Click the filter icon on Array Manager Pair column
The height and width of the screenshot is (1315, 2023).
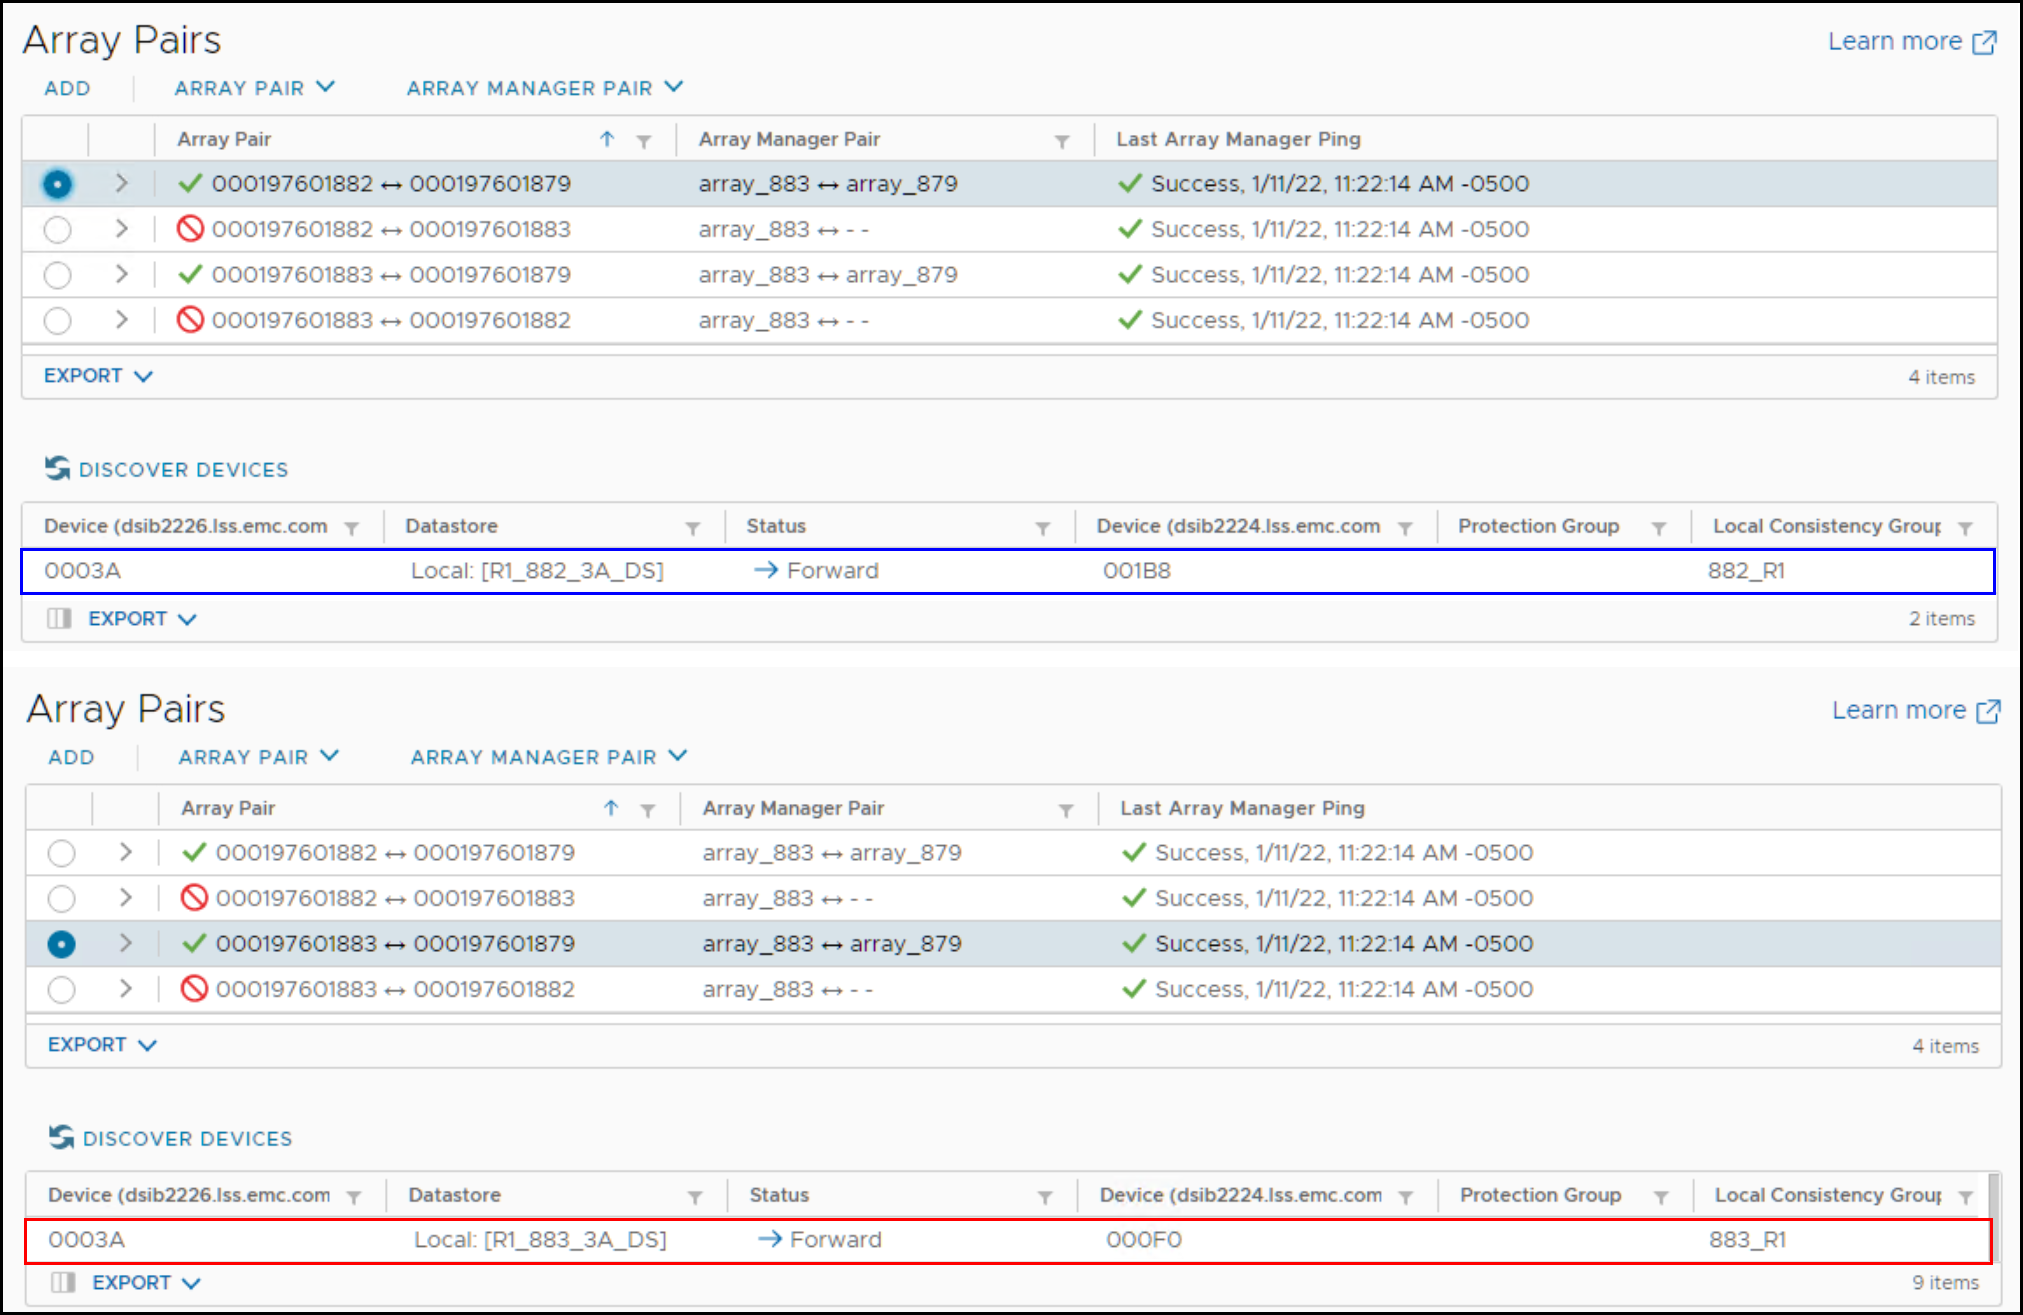coord(1063,140)
